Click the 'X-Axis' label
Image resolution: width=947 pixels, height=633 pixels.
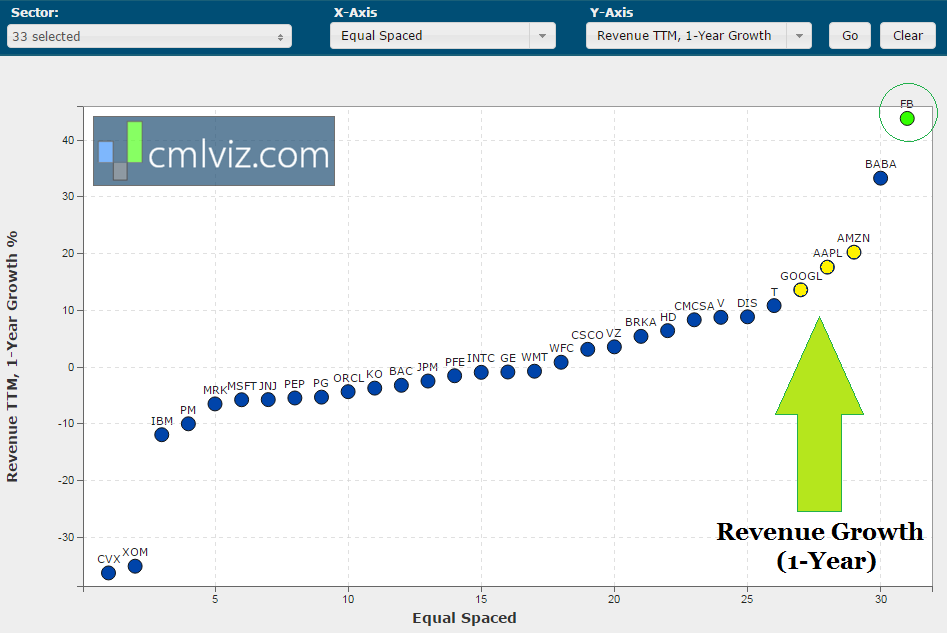pyautogui.click(x=356, y=12)
